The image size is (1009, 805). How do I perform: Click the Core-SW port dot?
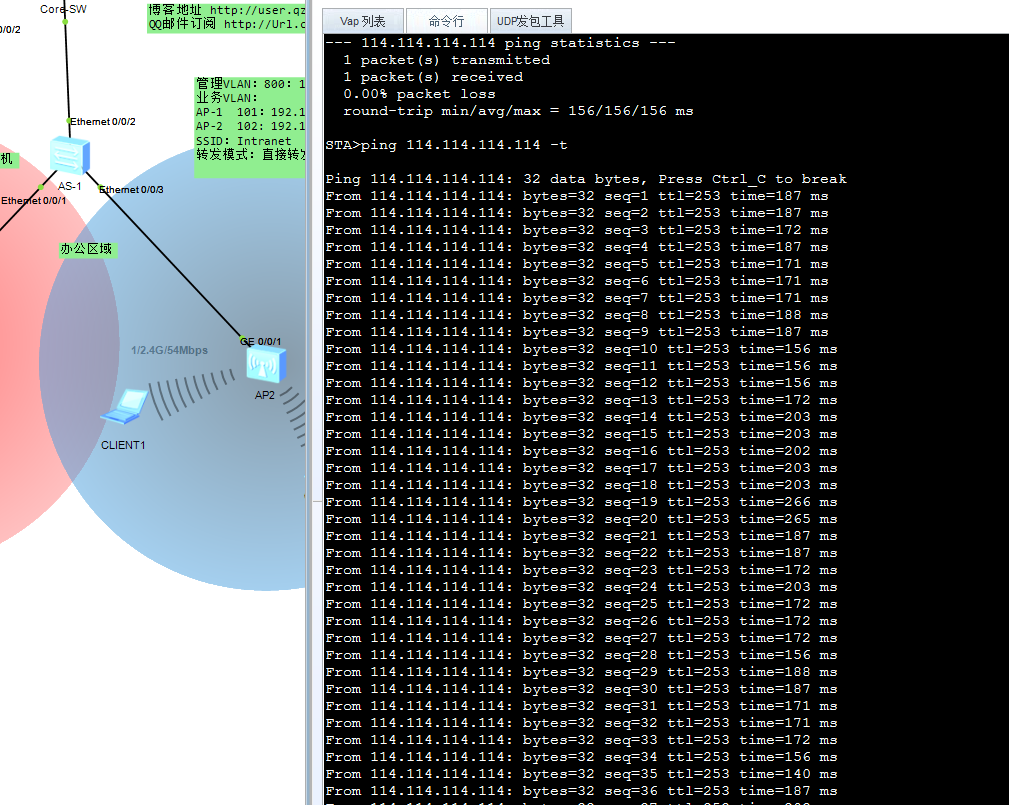[x=65, y=22]
